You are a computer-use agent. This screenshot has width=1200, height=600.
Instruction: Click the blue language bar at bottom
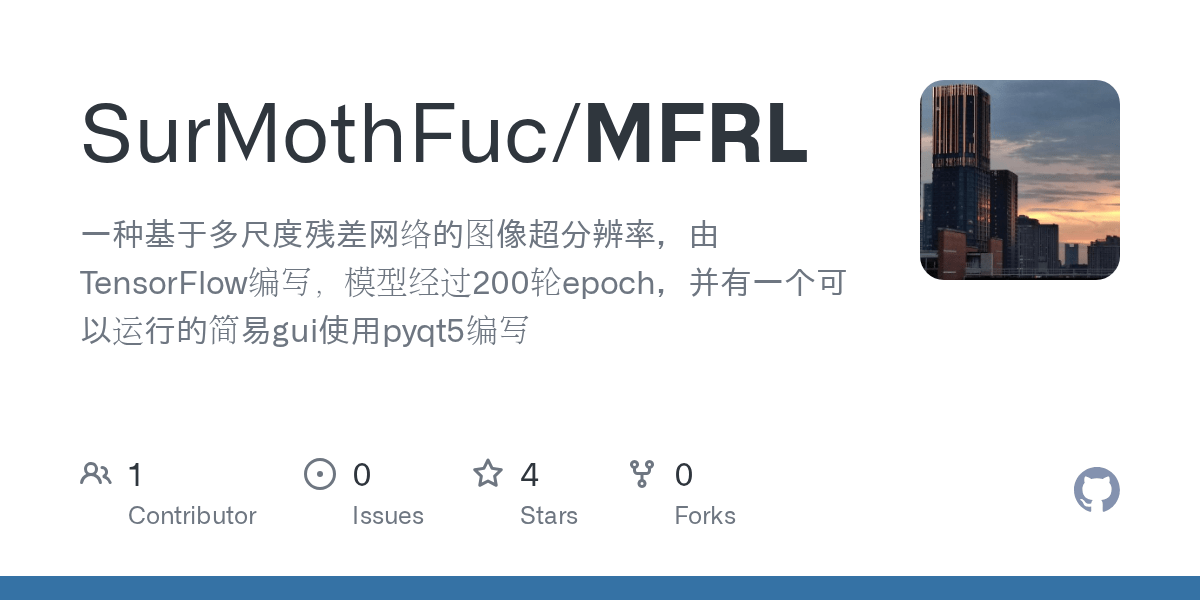pyautogui.click(x=600, y=588)
